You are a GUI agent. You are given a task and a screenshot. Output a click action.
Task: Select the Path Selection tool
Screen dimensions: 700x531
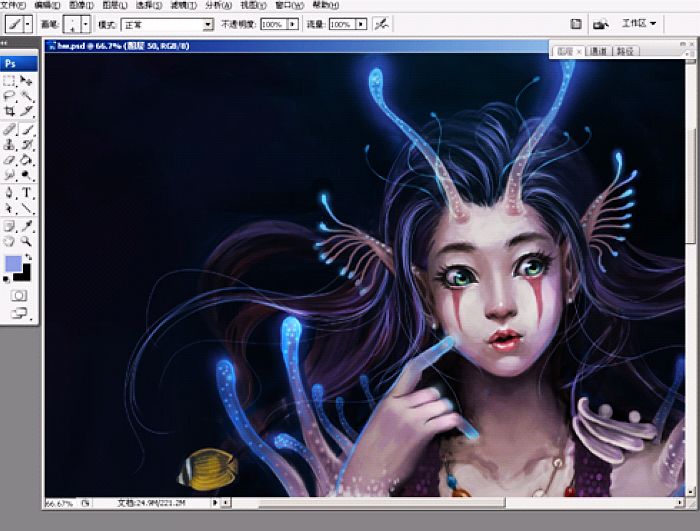(9, 208)
